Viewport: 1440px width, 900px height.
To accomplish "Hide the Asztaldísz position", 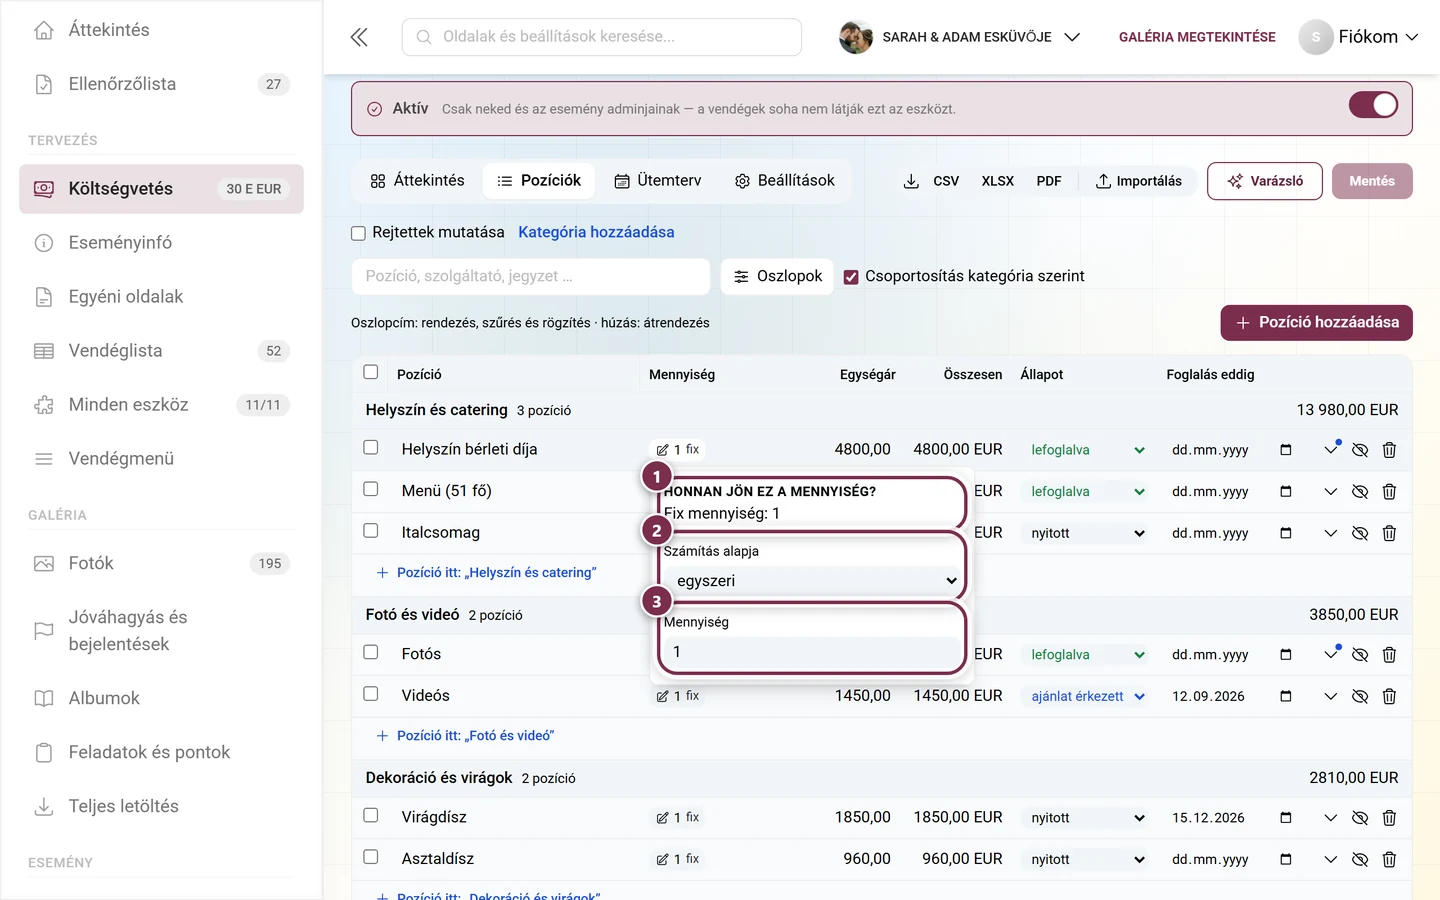I will point(1360,859).
